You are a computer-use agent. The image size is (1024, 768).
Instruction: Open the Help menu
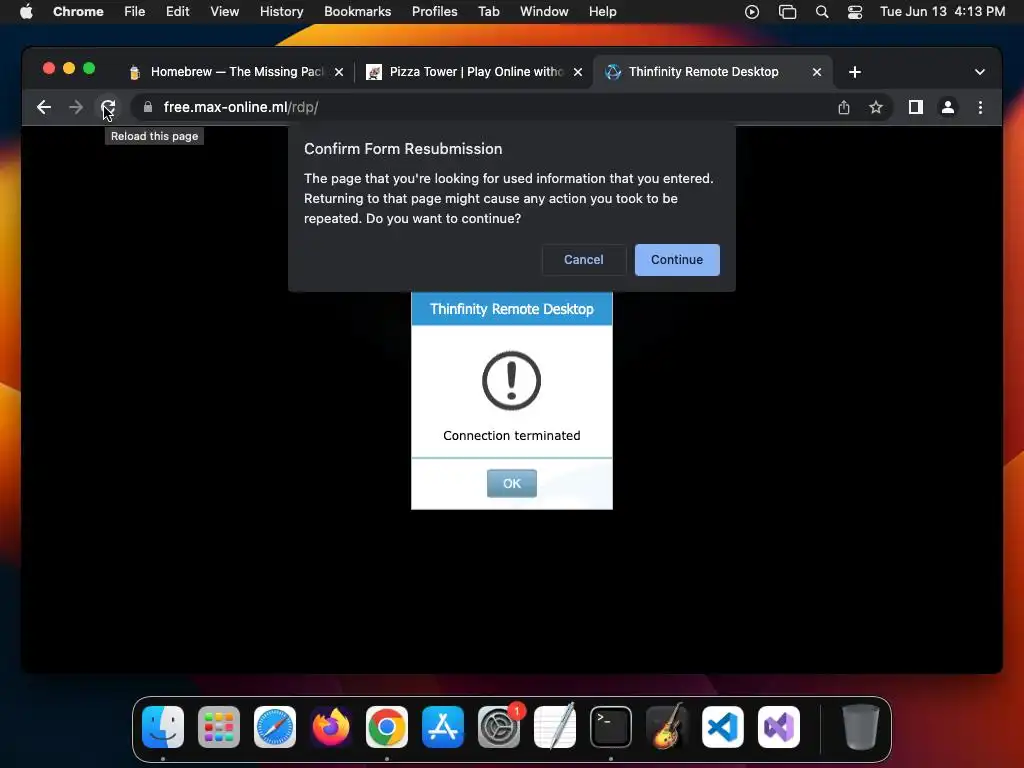602,12
